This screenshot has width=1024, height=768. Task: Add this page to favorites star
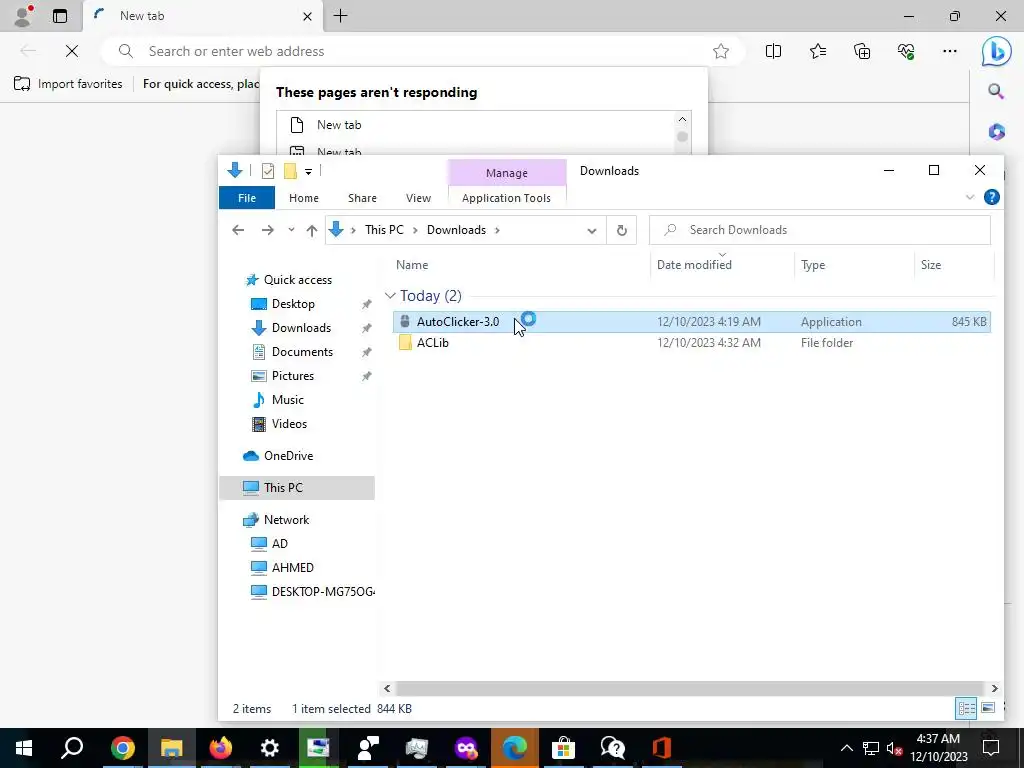point(721,51)
